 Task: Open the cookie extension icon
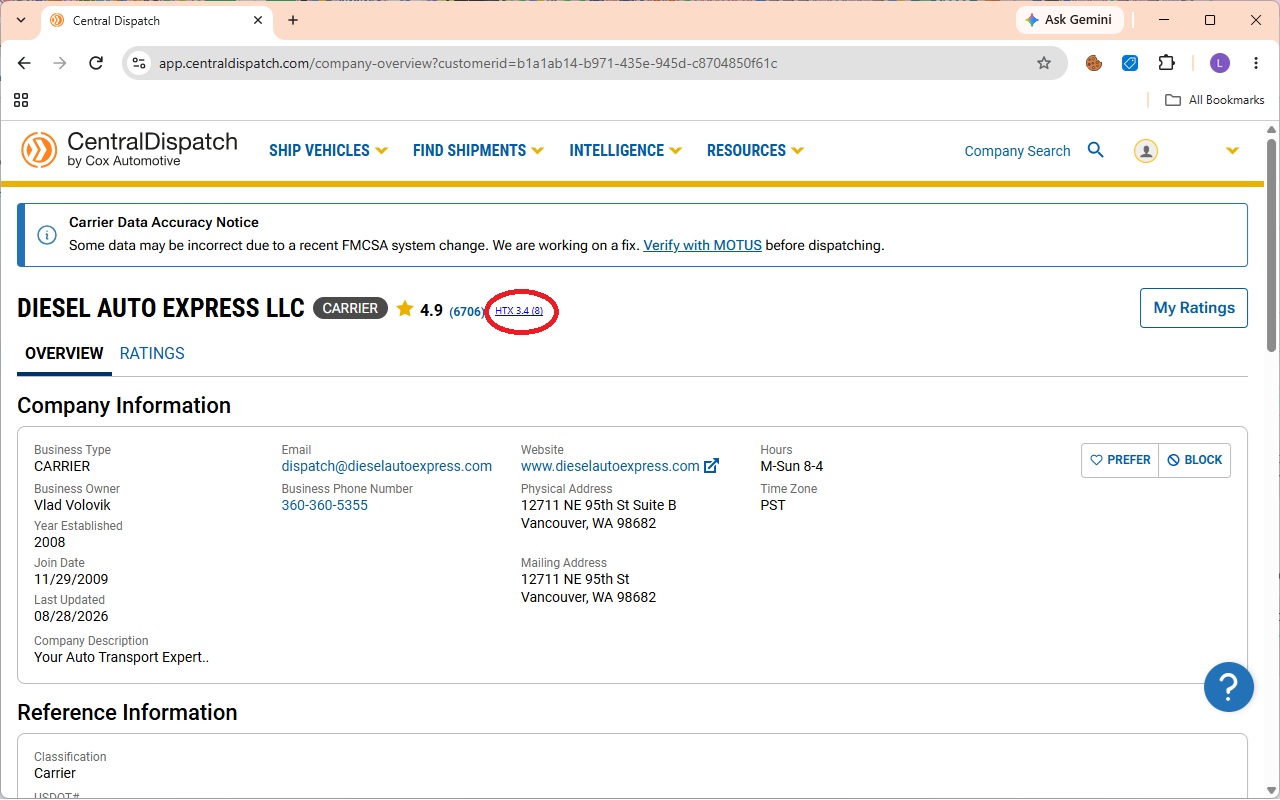pos(1094,63)
